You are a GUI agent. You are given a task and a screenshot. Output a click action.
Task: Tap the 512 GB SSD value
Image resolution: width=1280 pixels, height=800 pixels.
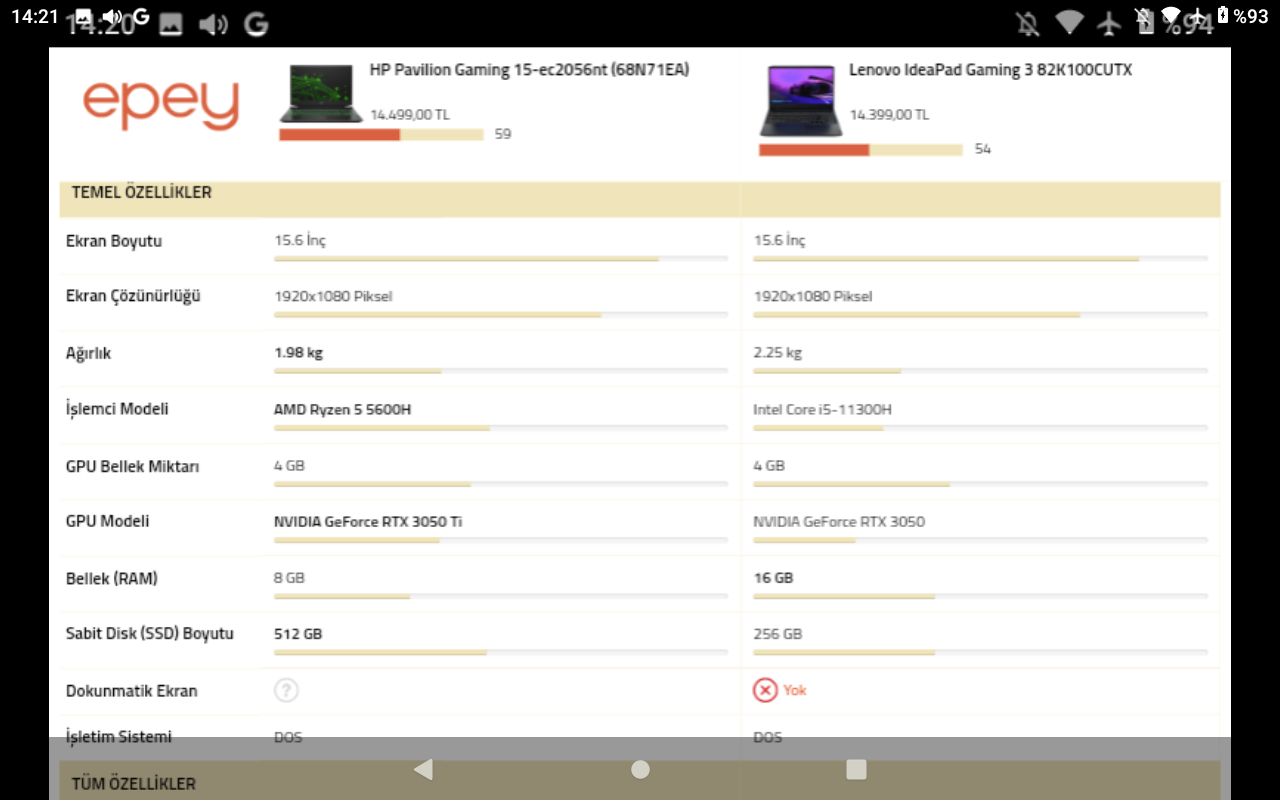pos(298,634)
